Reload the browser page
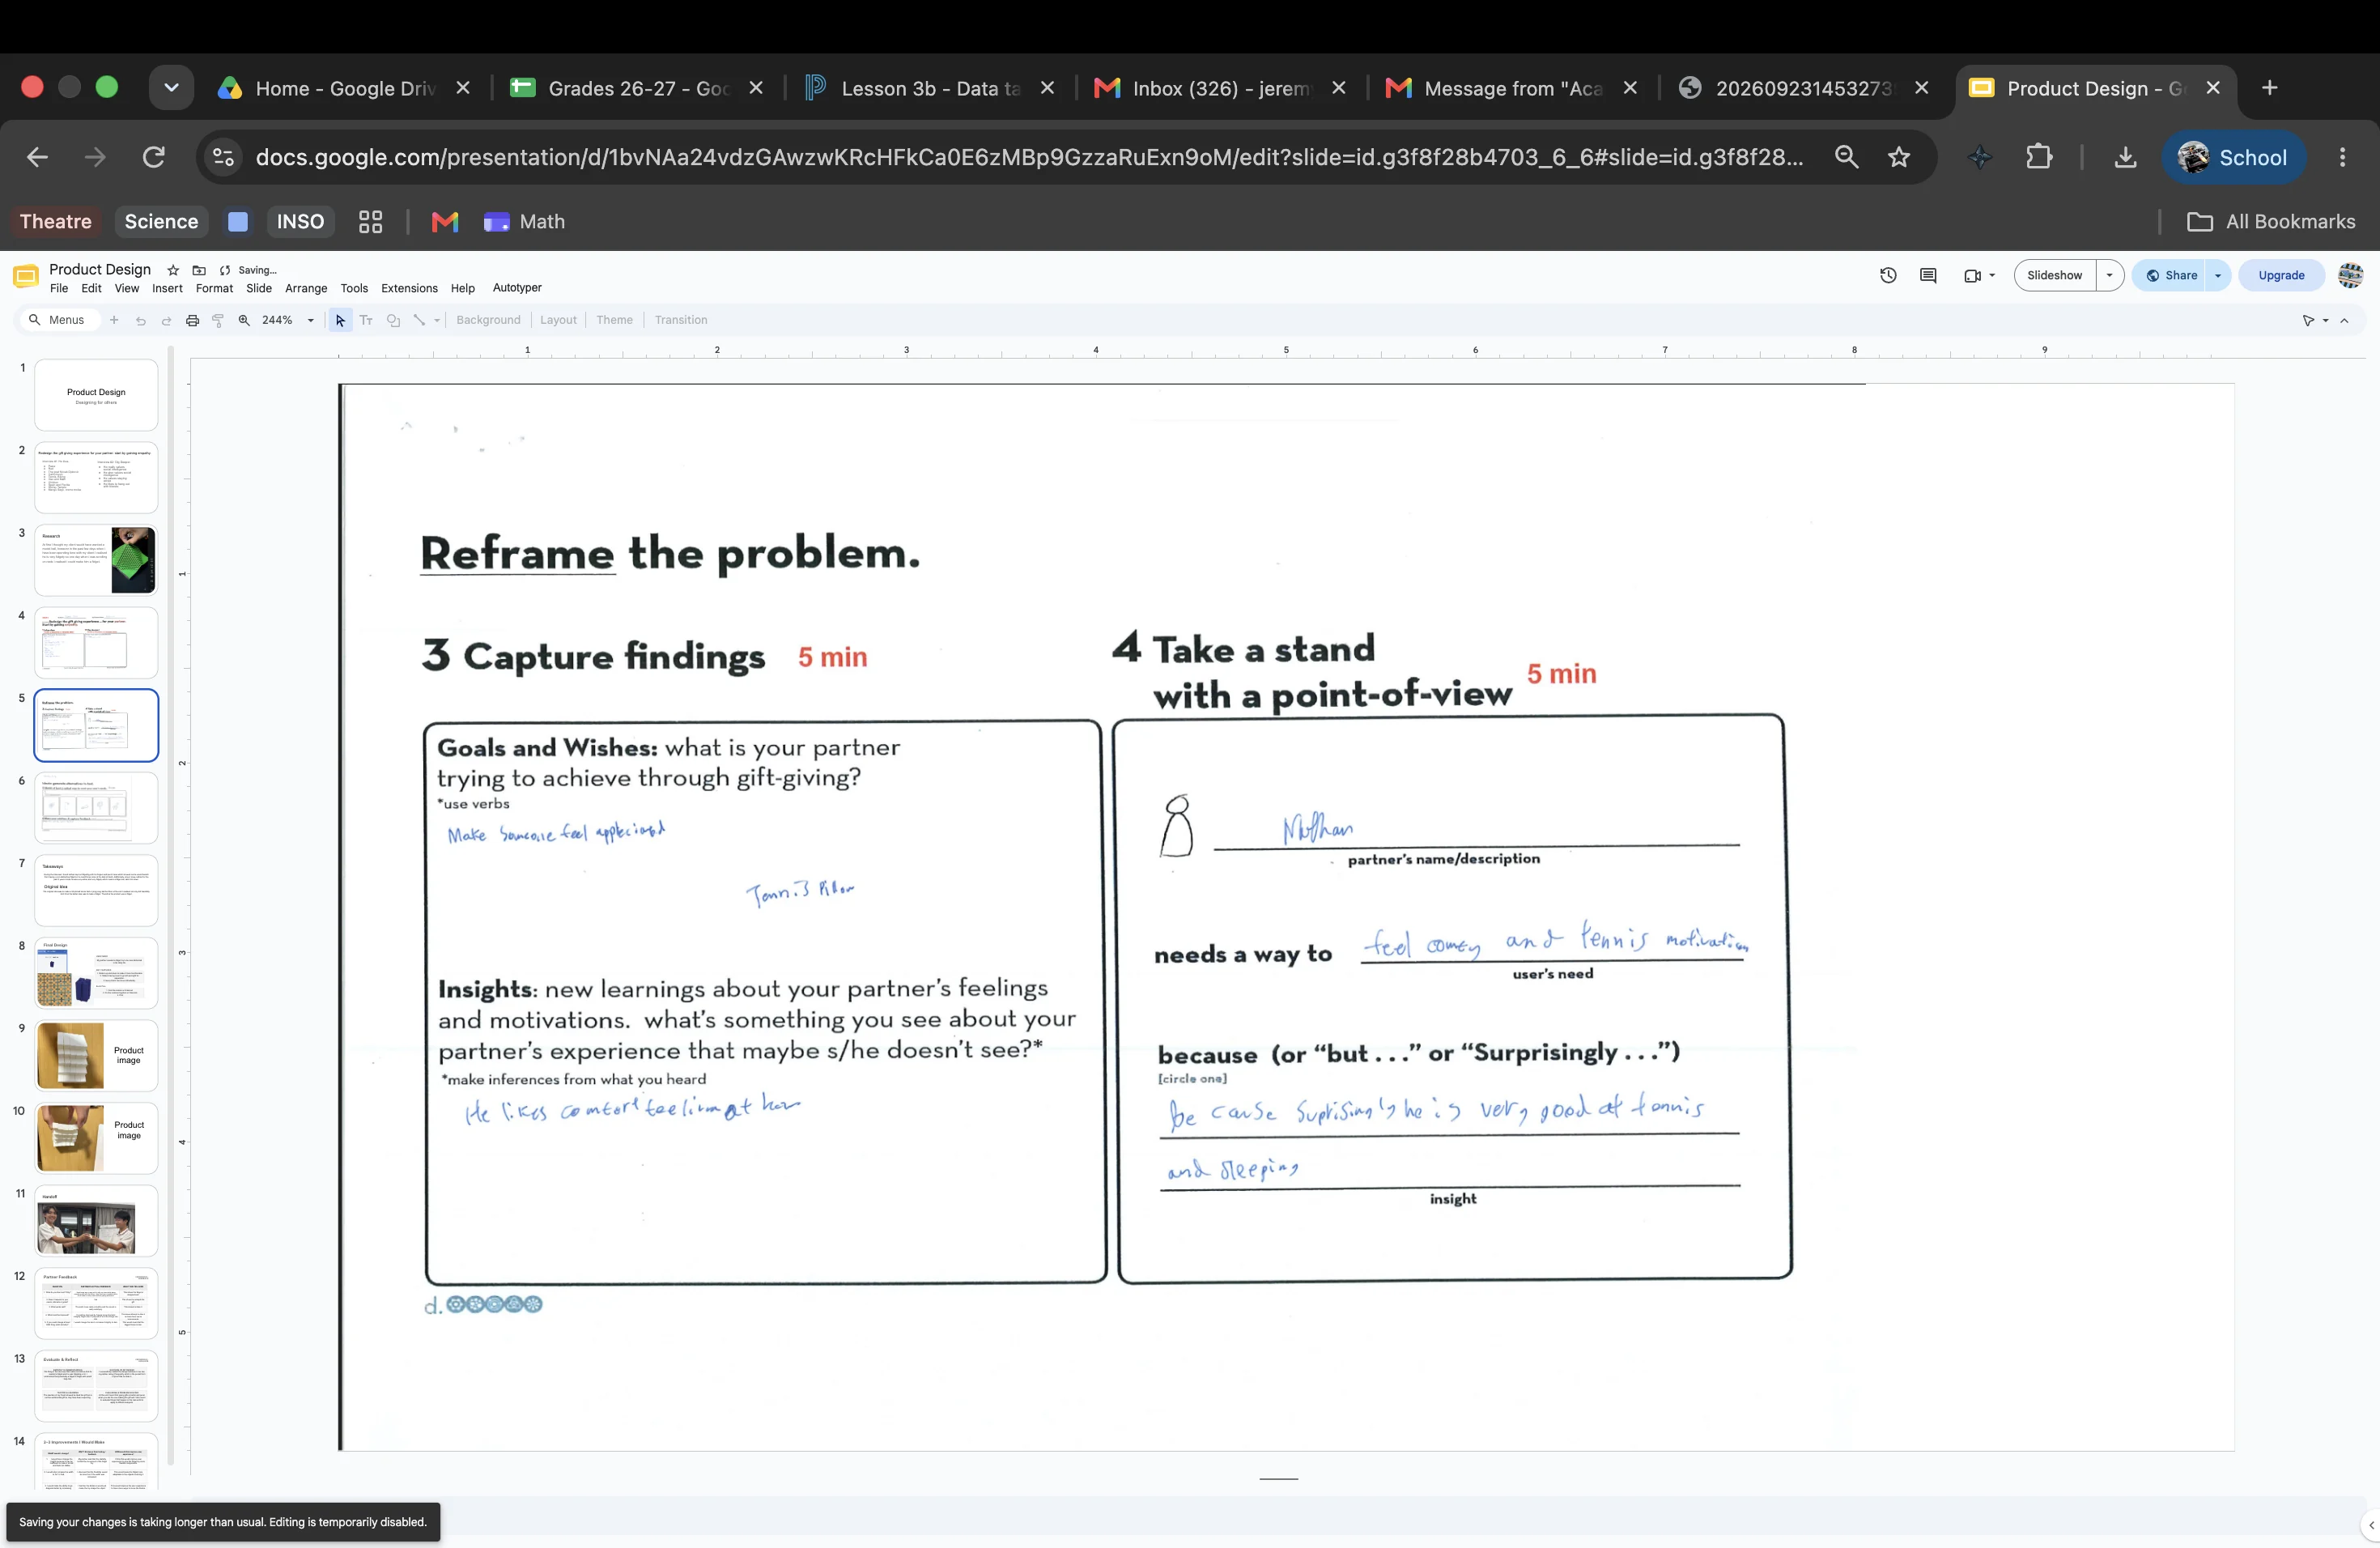Image resolution: width=2380 pixels, height=1548 pixels. (153, 157)
